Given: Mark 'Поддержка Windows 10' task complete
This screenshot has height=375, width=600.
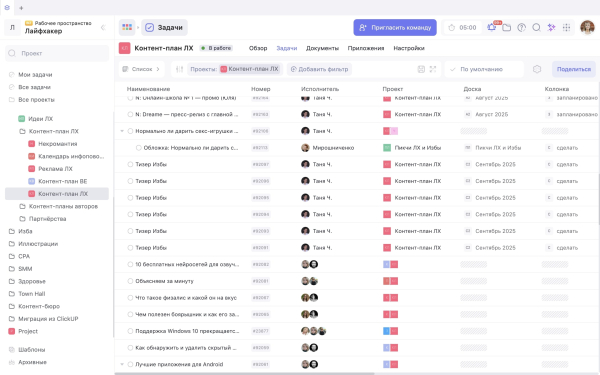Looking at the screenshot, I should click(x=130, y=331).
